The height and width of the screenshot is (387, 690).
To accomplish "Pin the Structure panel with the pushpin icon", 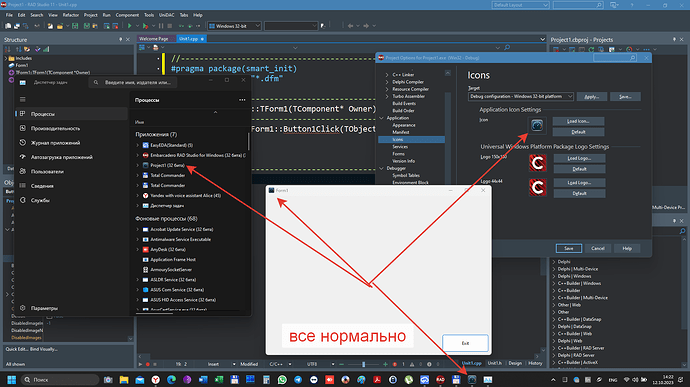I will pyautogui.click(x=121, y=40).
